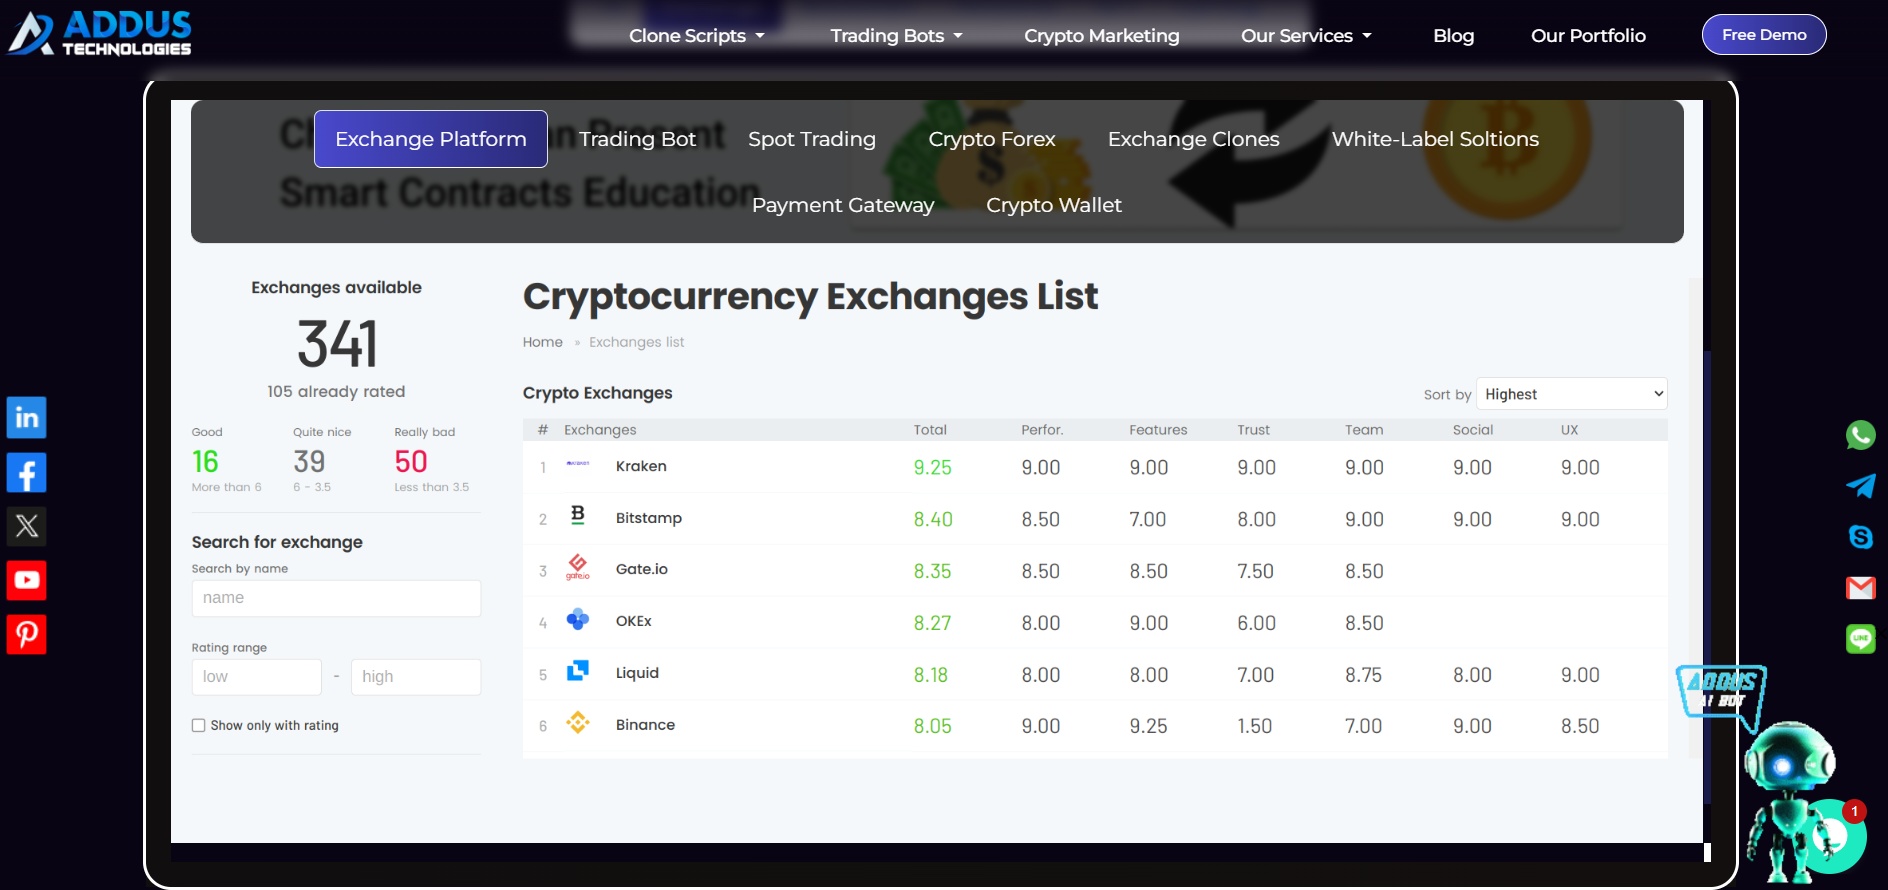The height and width of the screenshot is (890, 1888).
Task: Click the Total column header
Action: pos(930,430)
